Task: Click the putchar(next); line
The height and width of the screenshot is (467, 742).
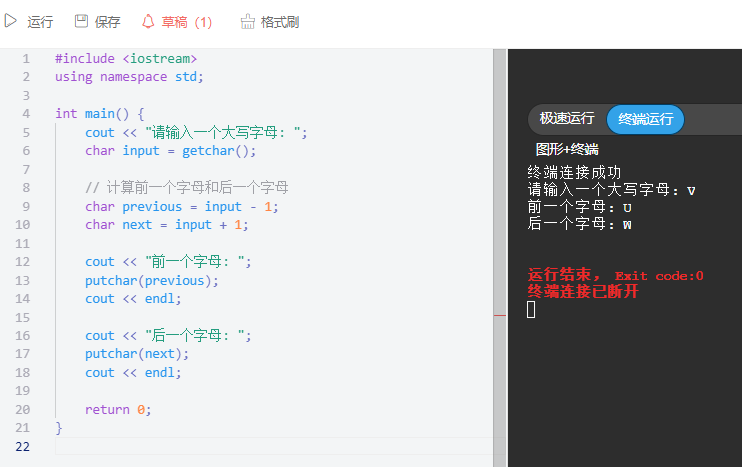Action: tap(137, 354)
